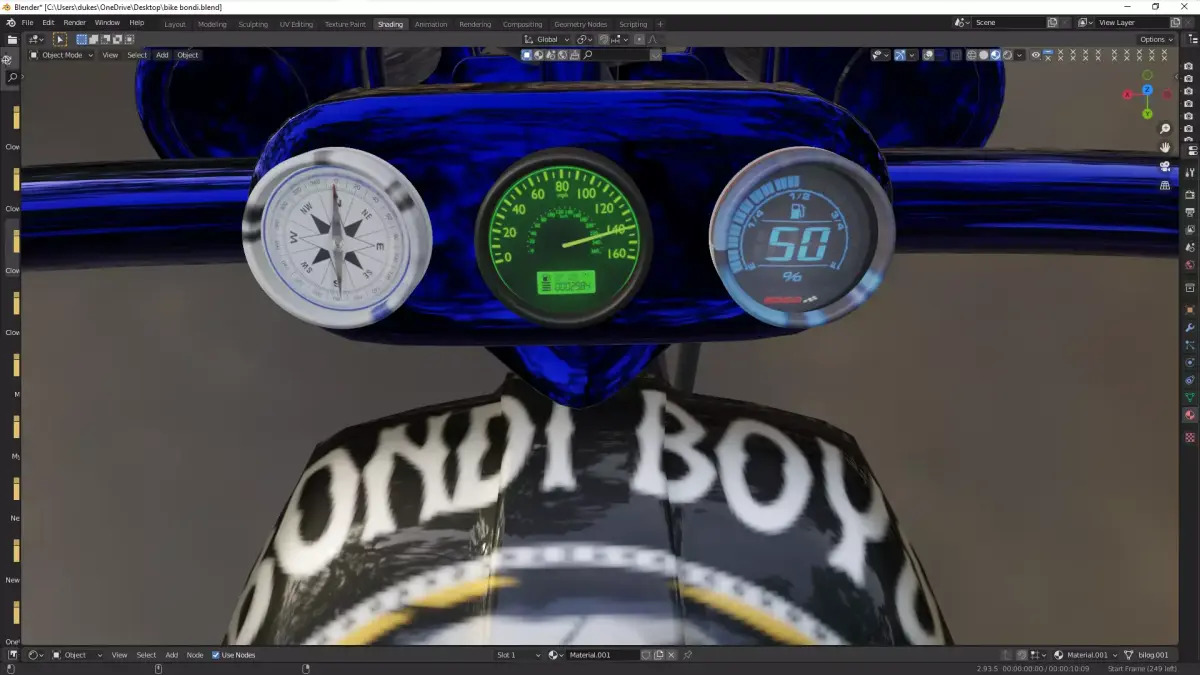This screenshot has height=675, width=1200.
Task: Switch to the Layout workspace tab
Action: (175, 24)
